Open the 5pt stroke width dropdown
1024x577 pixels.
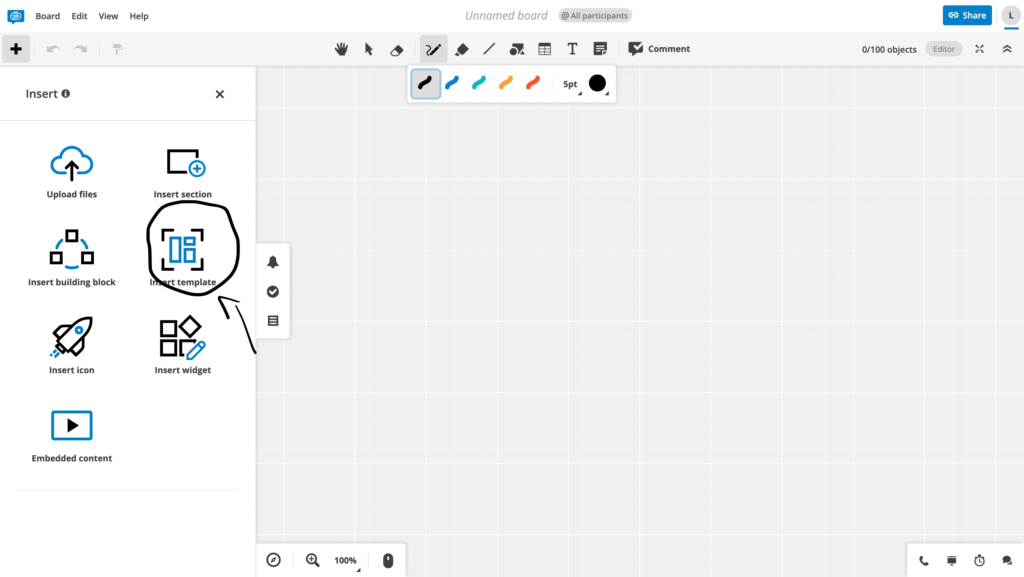pos(571,84)
